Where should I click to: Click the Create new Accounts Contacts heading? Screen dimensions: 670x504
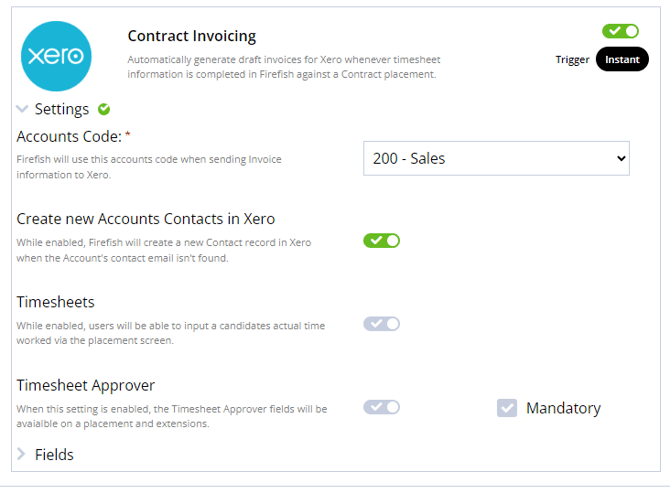pyautogui.click(x=146, y=218)
